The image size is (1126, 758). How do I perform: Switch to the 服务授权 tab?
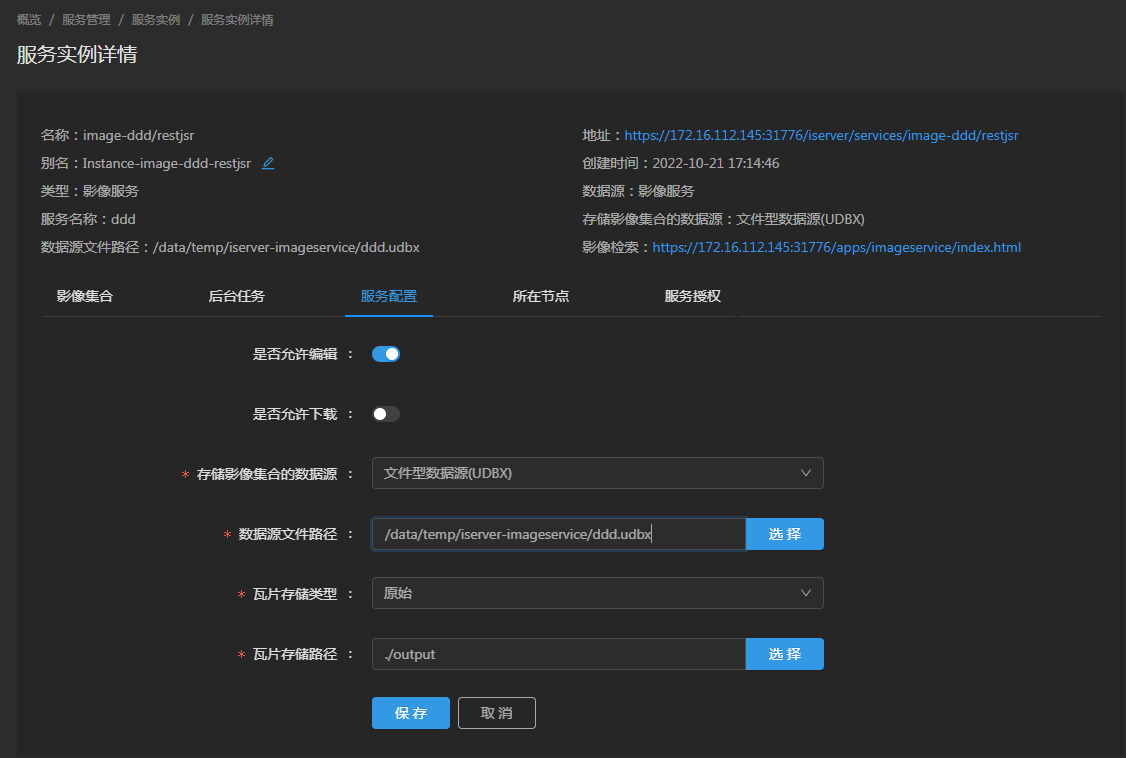point(690,296)
